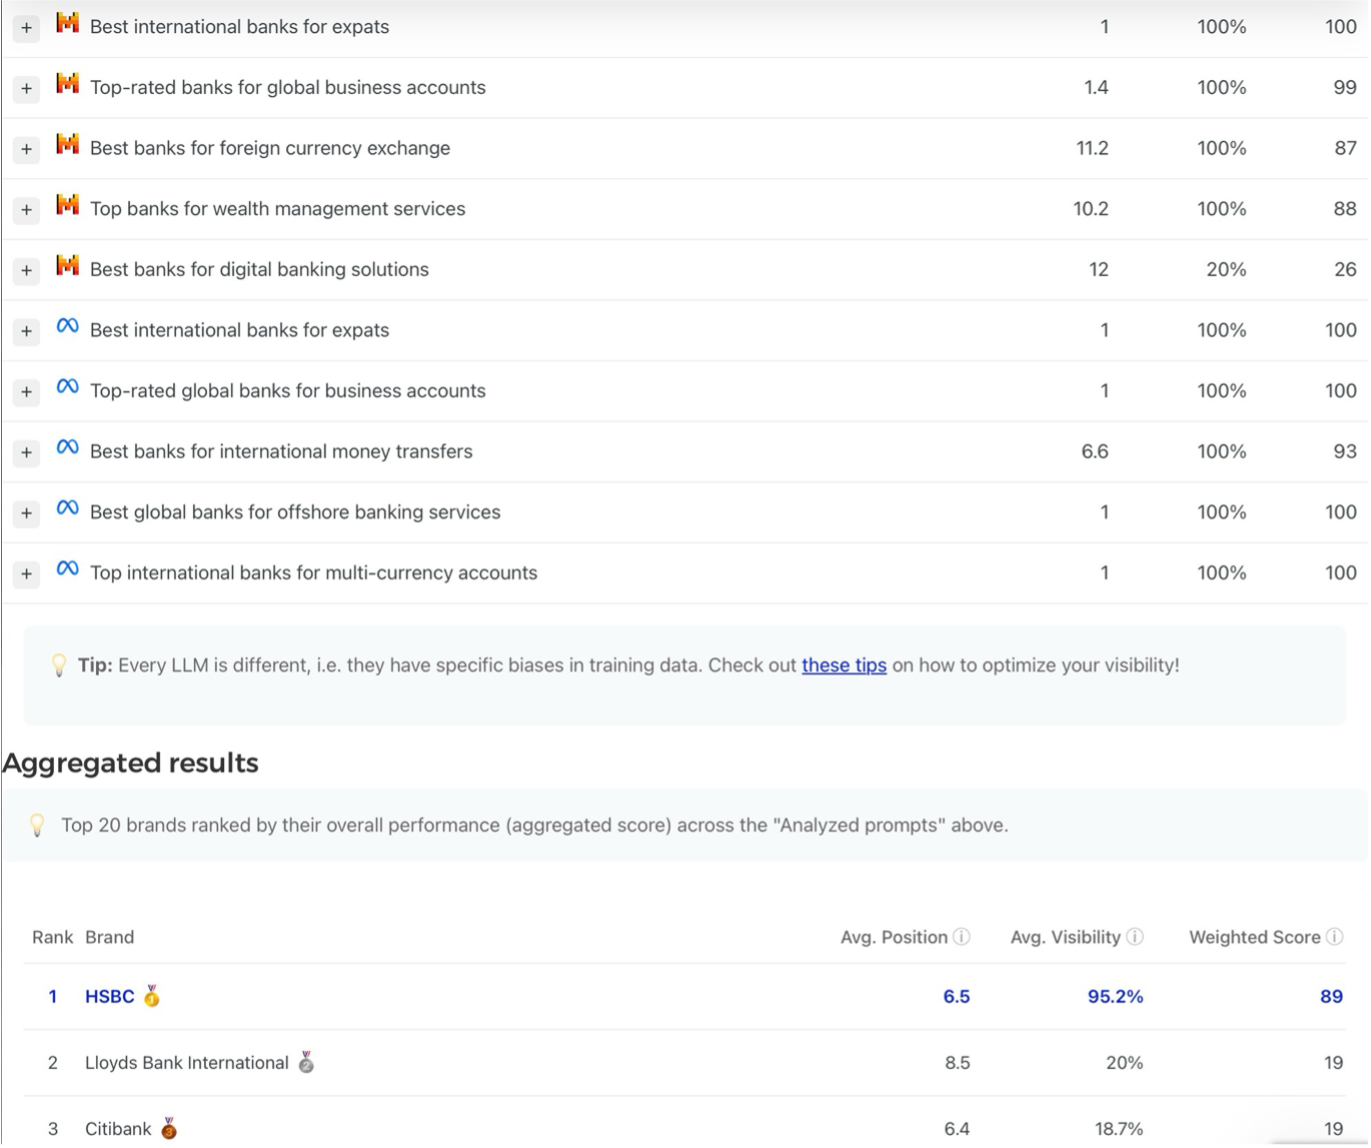The height and width of the screenshot is (1148, 1371).
Task: Click the Avg. Visibility info icon
Action: 1135,937
